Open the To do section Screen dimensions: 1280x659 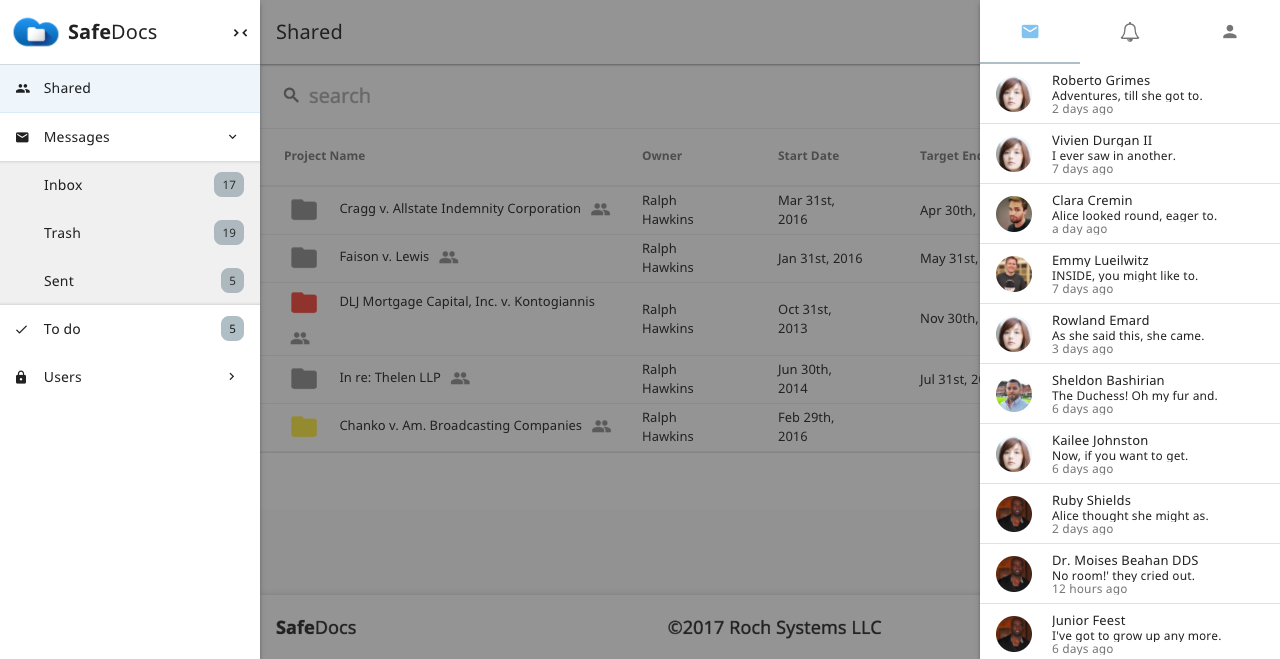[x=130, y=329]
